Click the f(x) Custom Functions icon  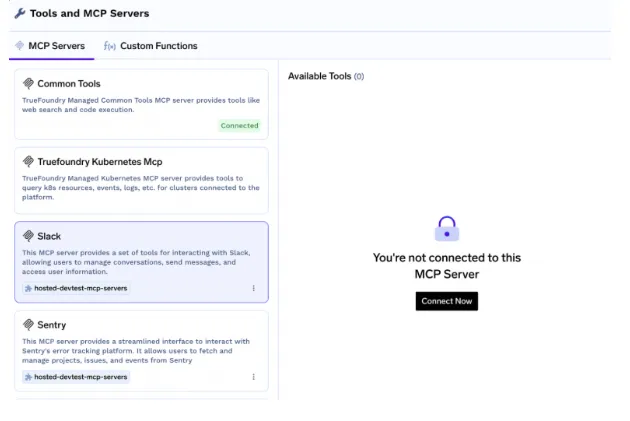pyautogui.click(x=109, y=46)
